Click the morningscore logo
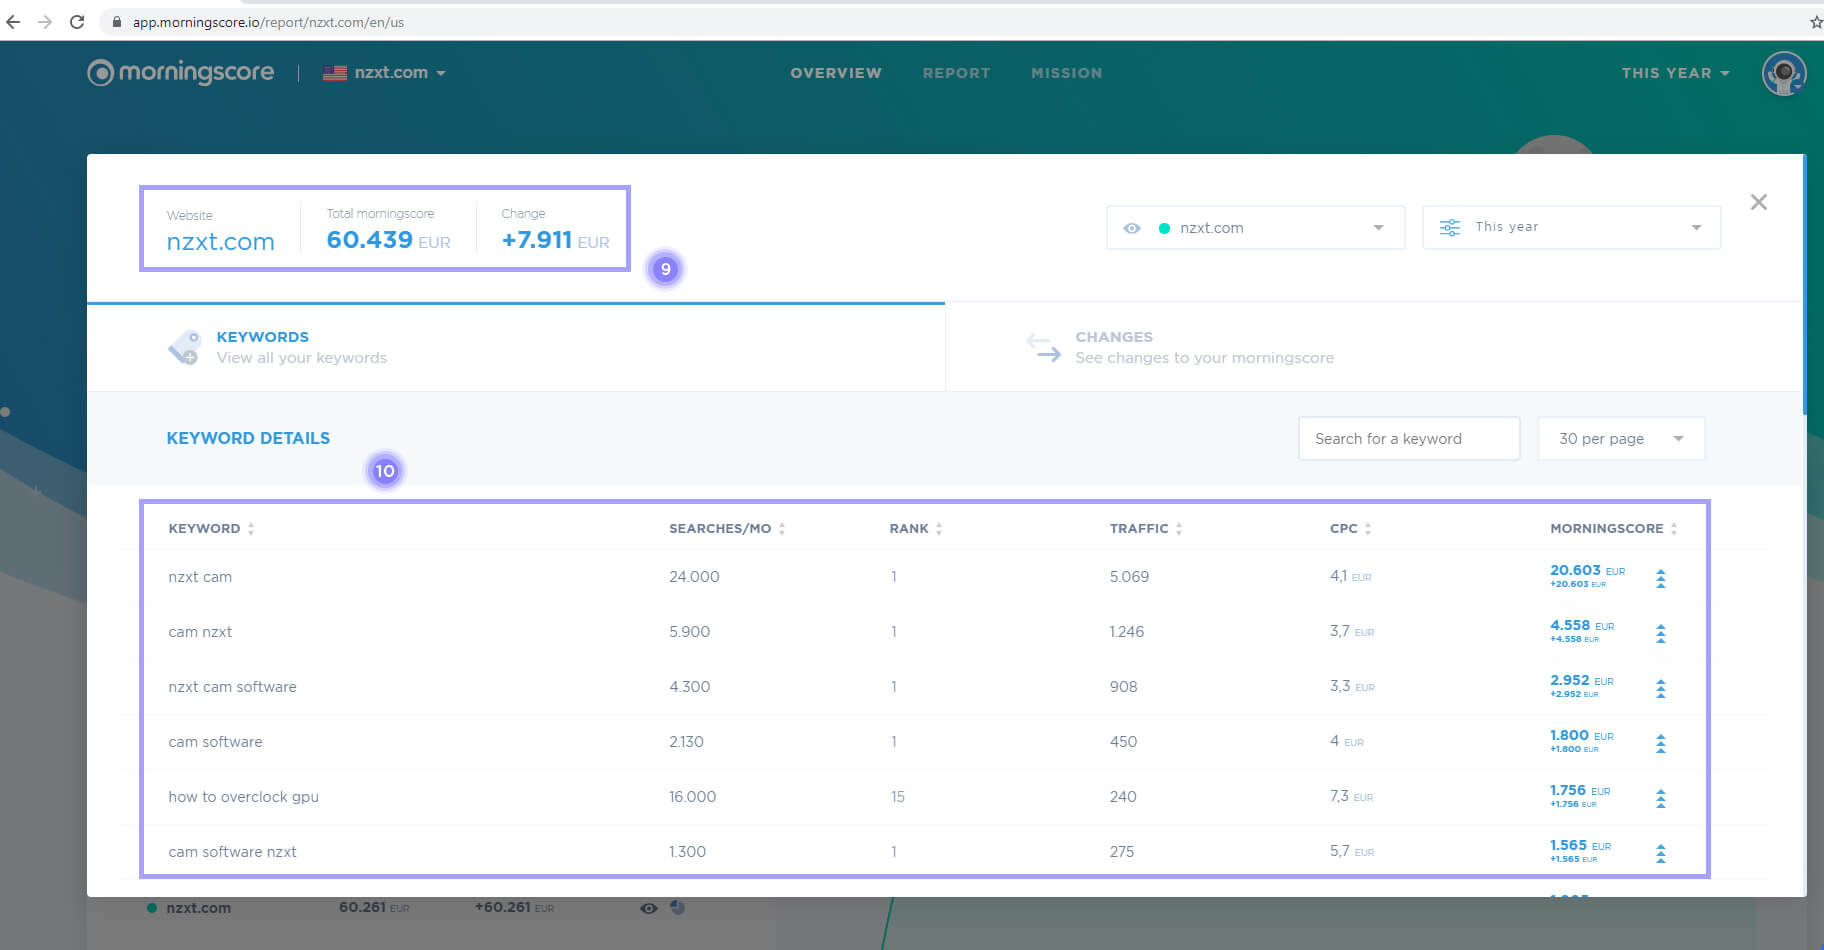Viewport: 1824px width, 950px height. pyautogui.click(x=181, y=72)
